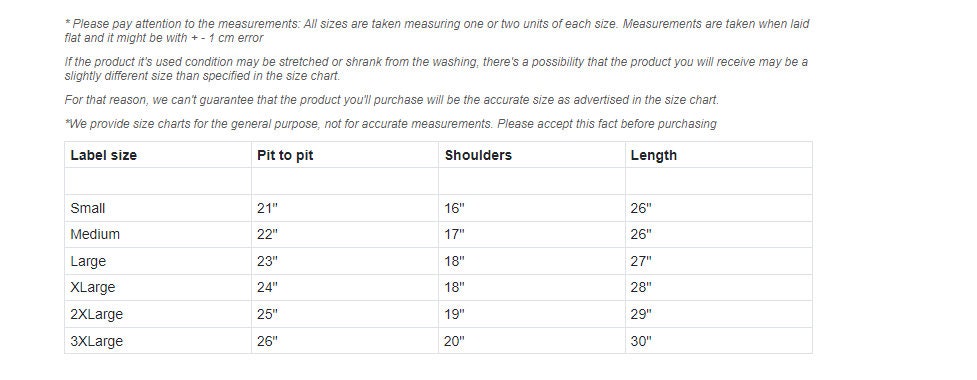The height and width of the screenshot is (380, 977).
Task: Select the Medium size row label
Action: click(95, 234)
